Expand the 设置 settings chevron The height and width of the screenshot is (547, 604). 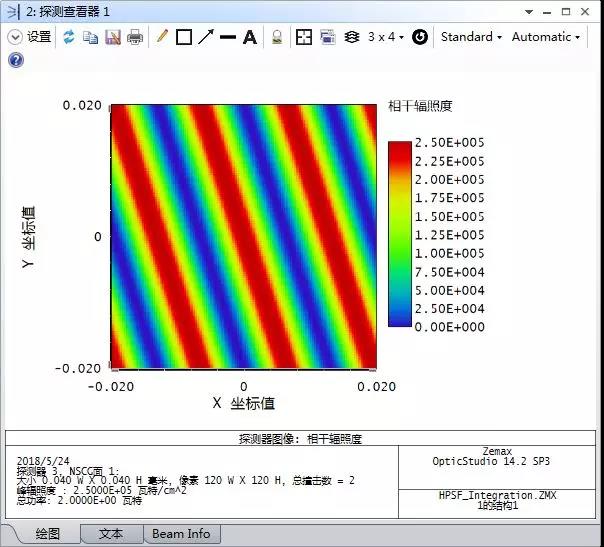(15, 37)
